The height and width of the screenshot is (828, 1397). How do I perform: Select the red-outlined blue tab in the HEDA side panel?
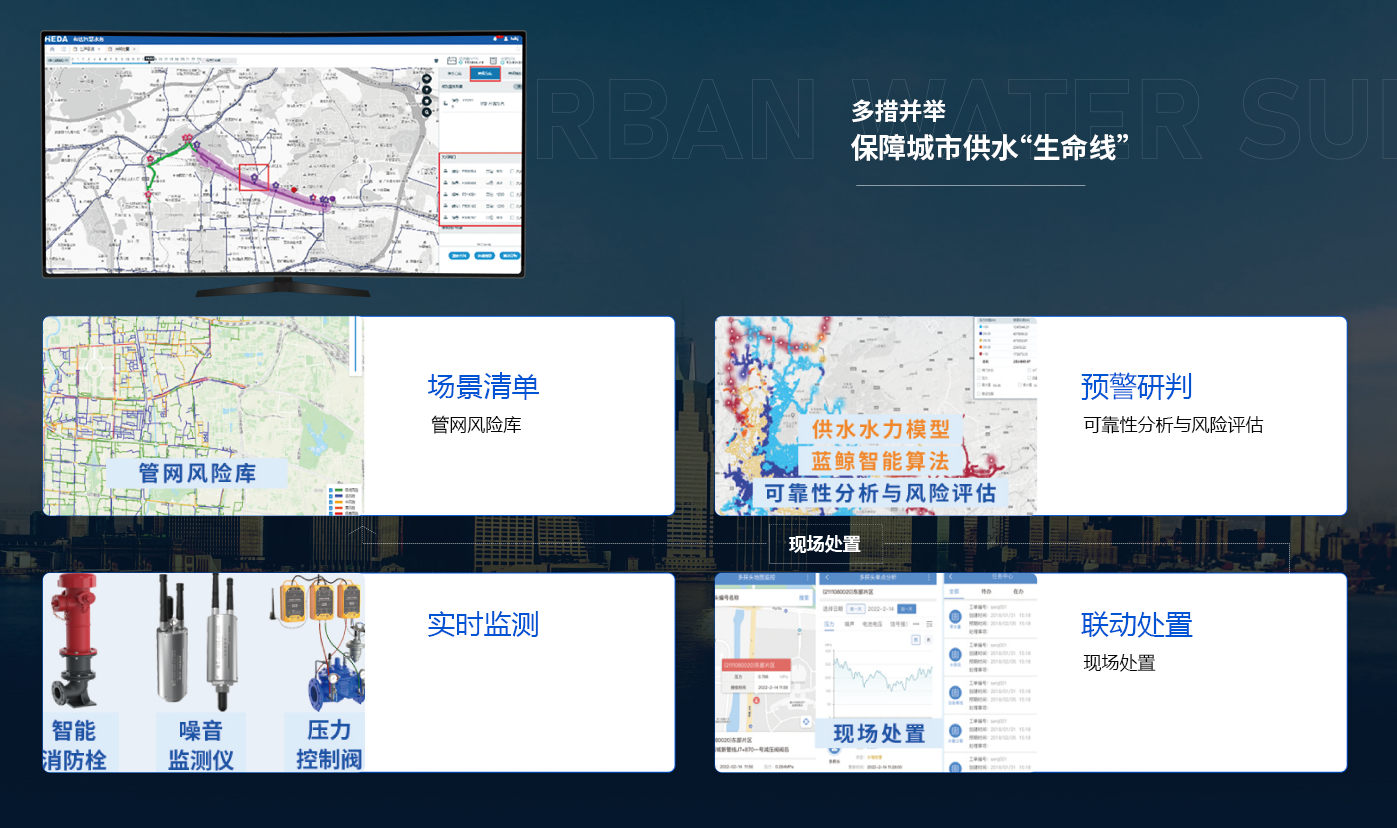click(x=485, y=74)
